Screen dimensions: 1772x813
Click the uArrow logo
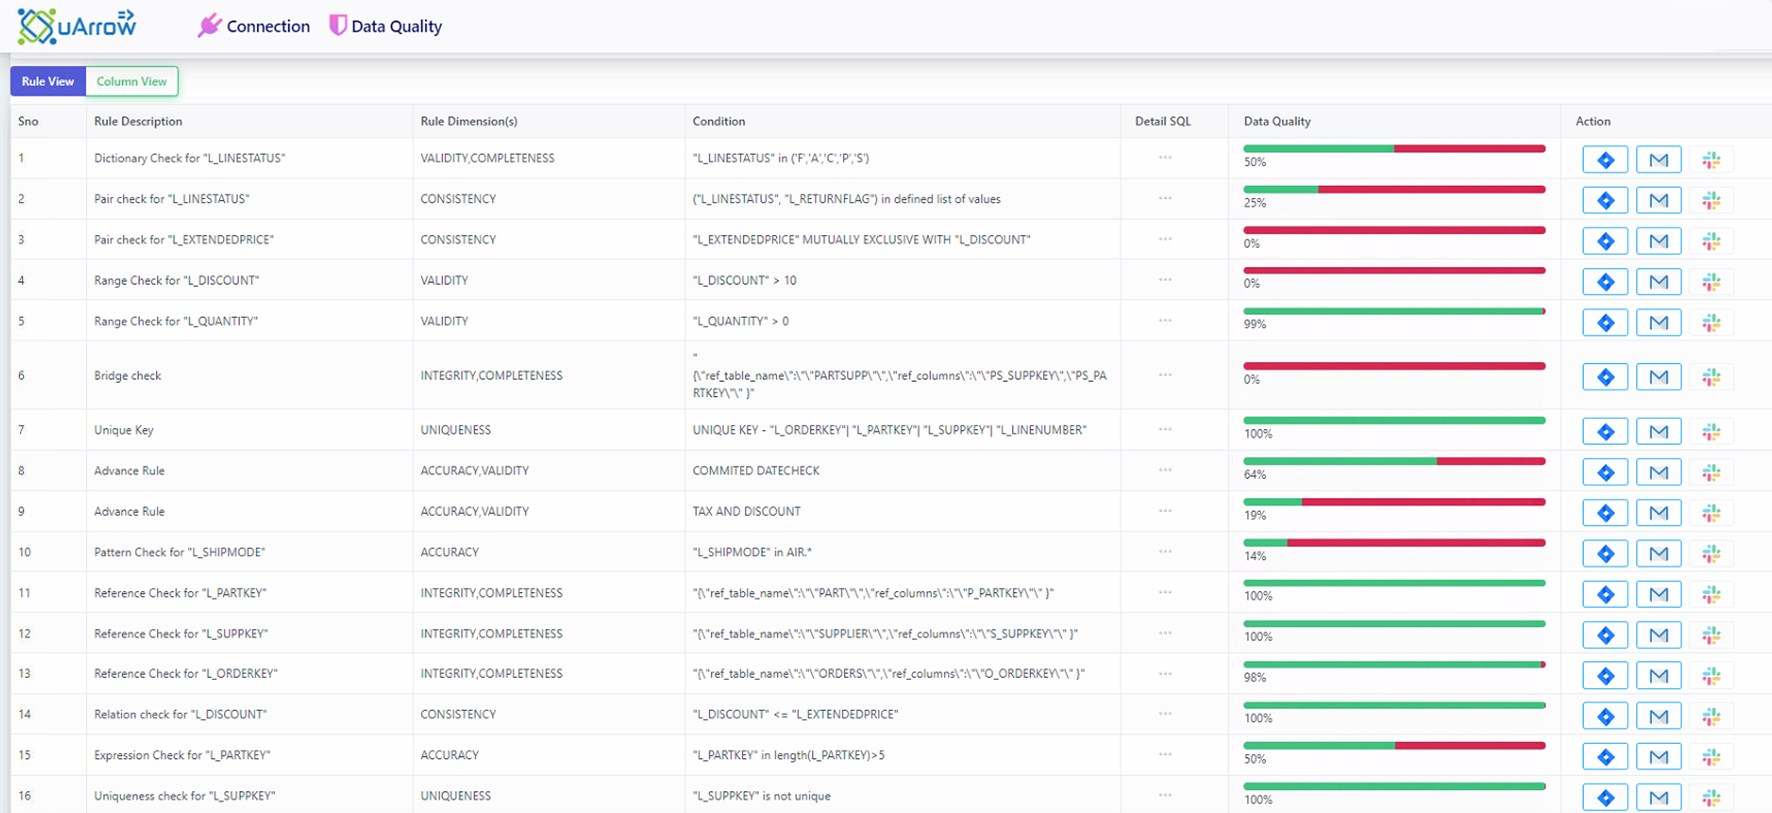tap(77, 26)
